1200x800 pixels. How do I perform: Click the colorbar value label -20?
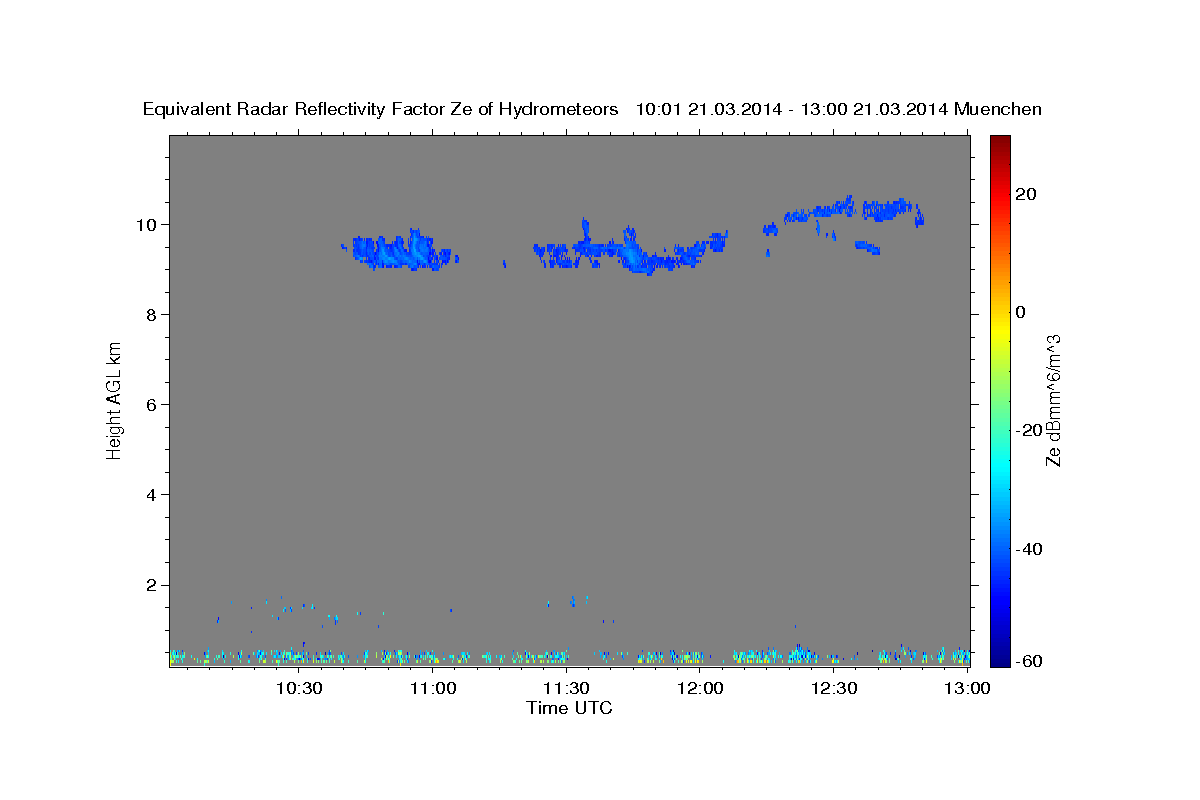pos(1030,430)
